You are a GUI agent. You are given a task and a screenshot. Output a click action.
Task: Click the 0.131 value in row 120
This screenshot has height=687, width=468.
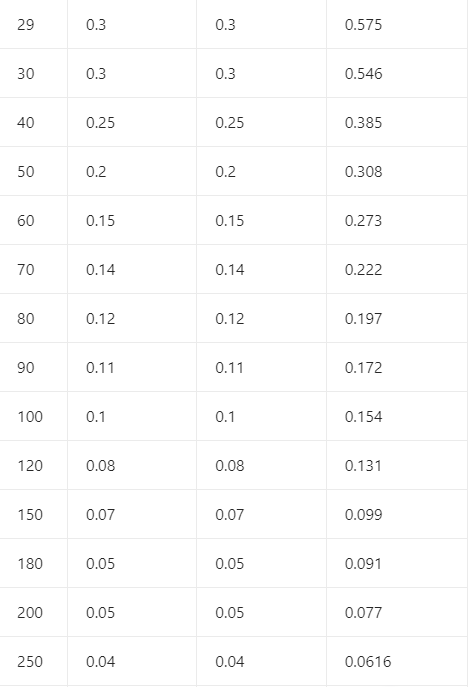397,465
